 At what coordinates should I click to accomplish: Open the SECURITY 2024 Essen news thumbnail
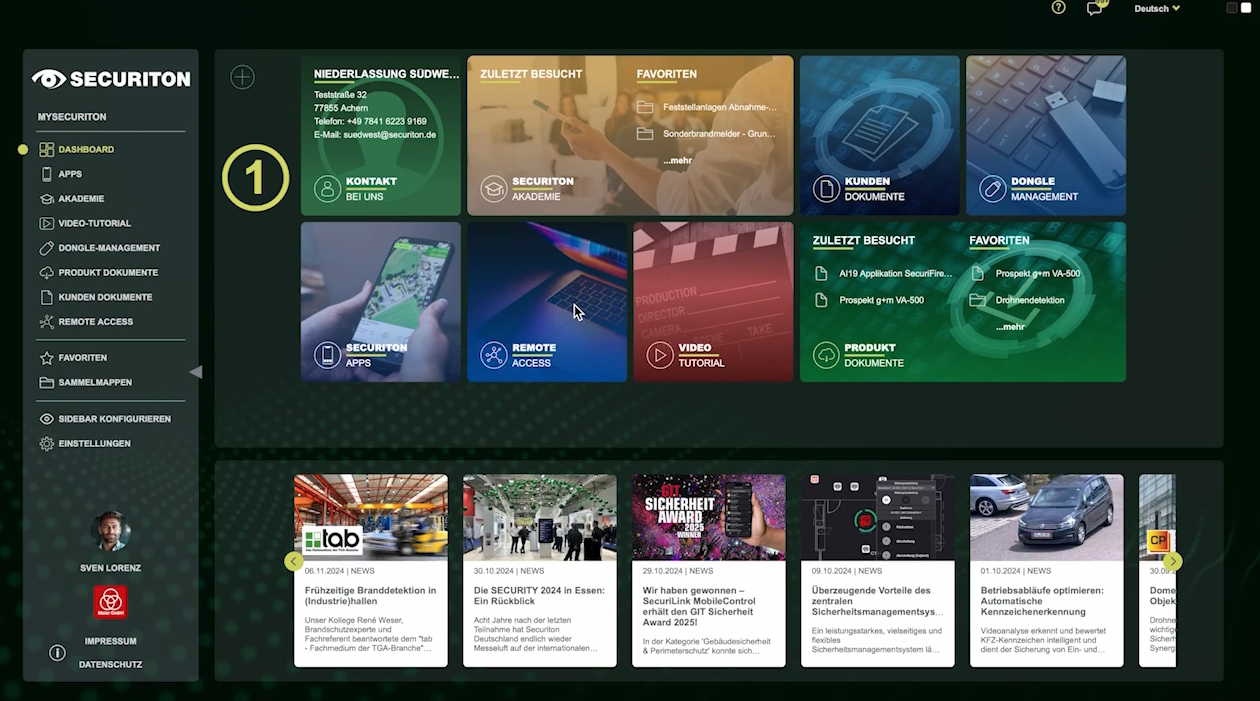click(540, 517)
